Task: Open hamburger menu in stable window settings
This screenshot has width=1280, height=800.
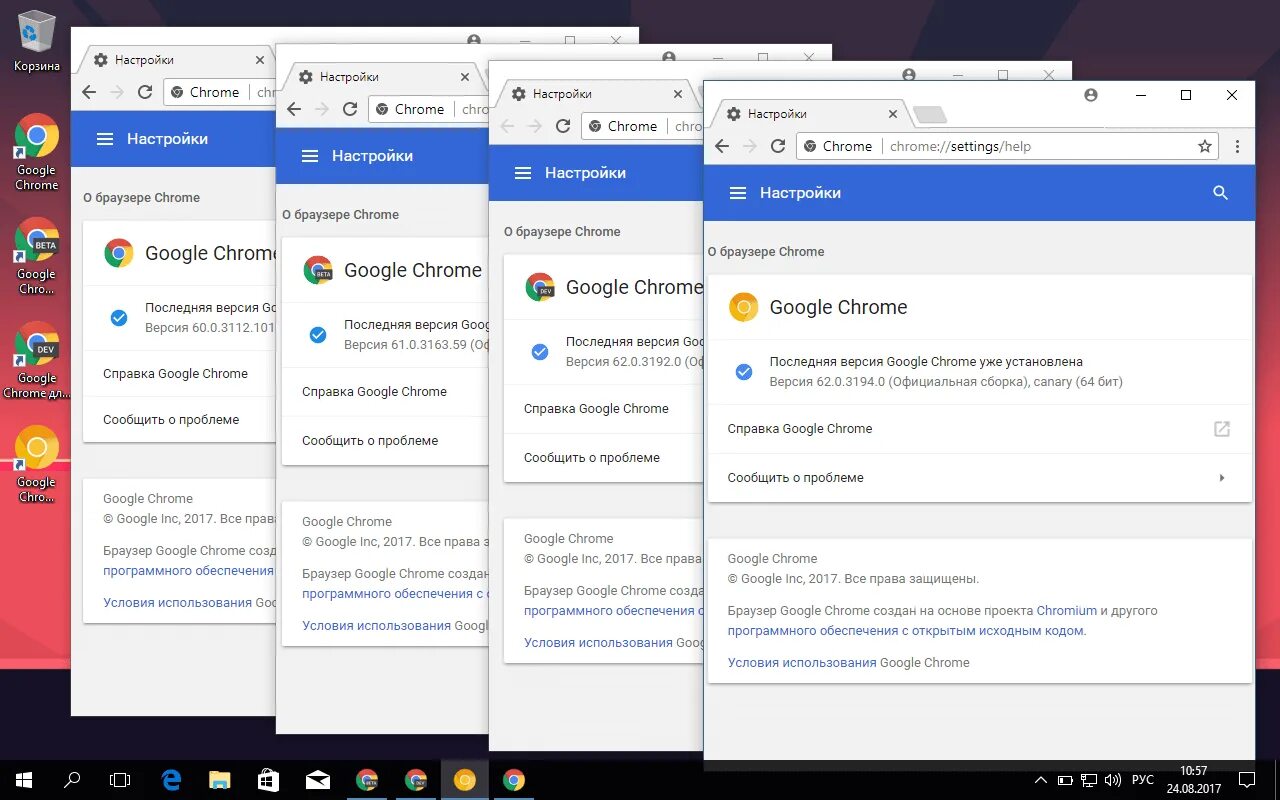Action: click(105, 139)
